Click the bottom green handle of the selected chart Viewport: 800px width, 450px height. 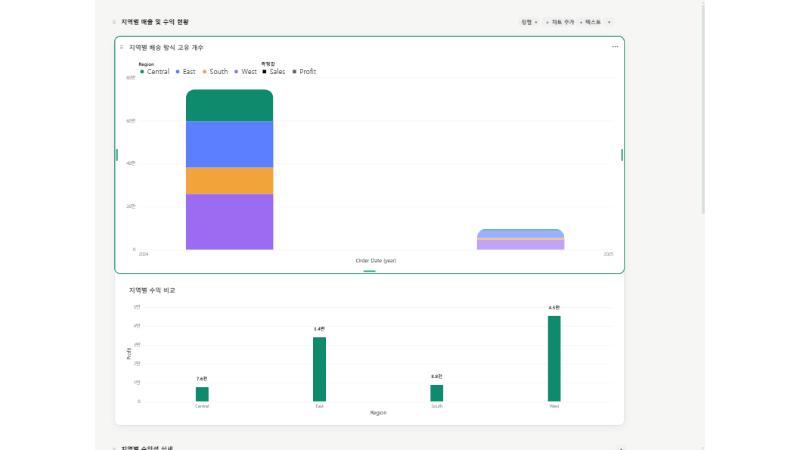point(369,271)
